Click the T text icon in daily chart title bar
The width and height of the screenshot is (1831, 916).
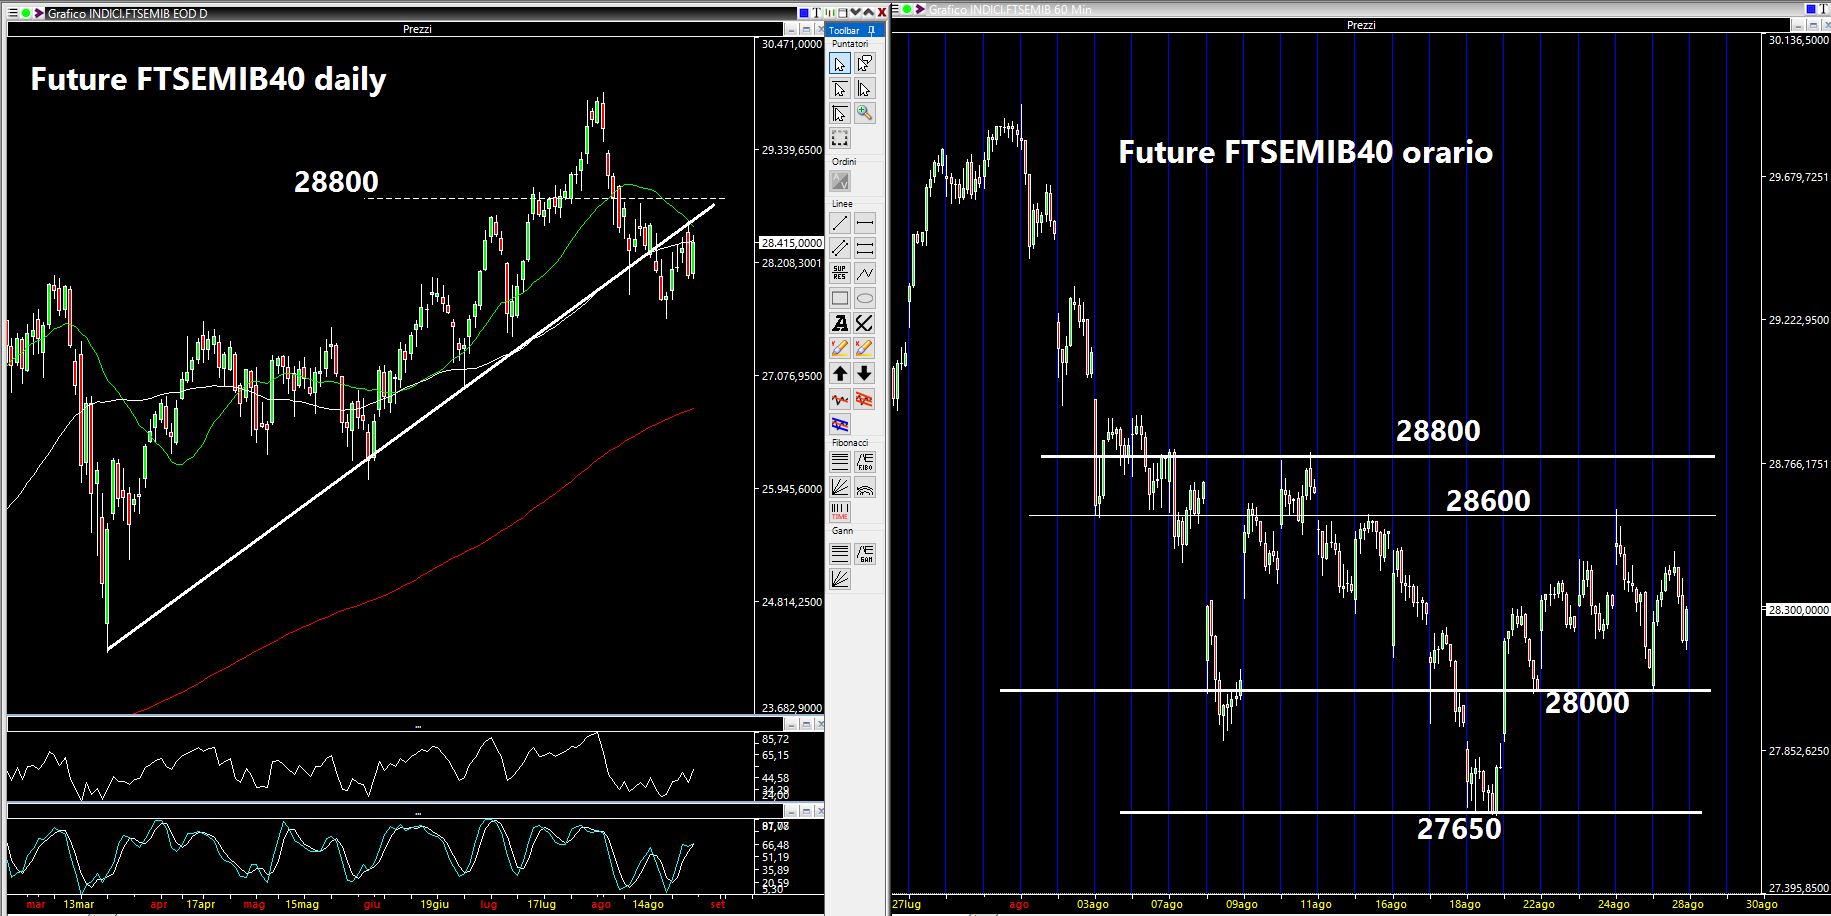coord(816,12)
